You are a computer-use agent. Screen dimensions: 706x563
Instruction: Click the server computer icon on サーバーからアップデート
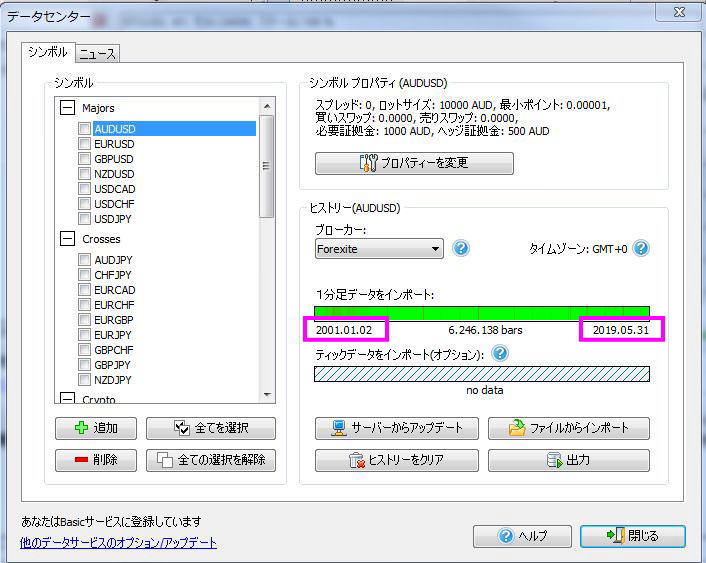pyautogui.click(x=339, y=428)
